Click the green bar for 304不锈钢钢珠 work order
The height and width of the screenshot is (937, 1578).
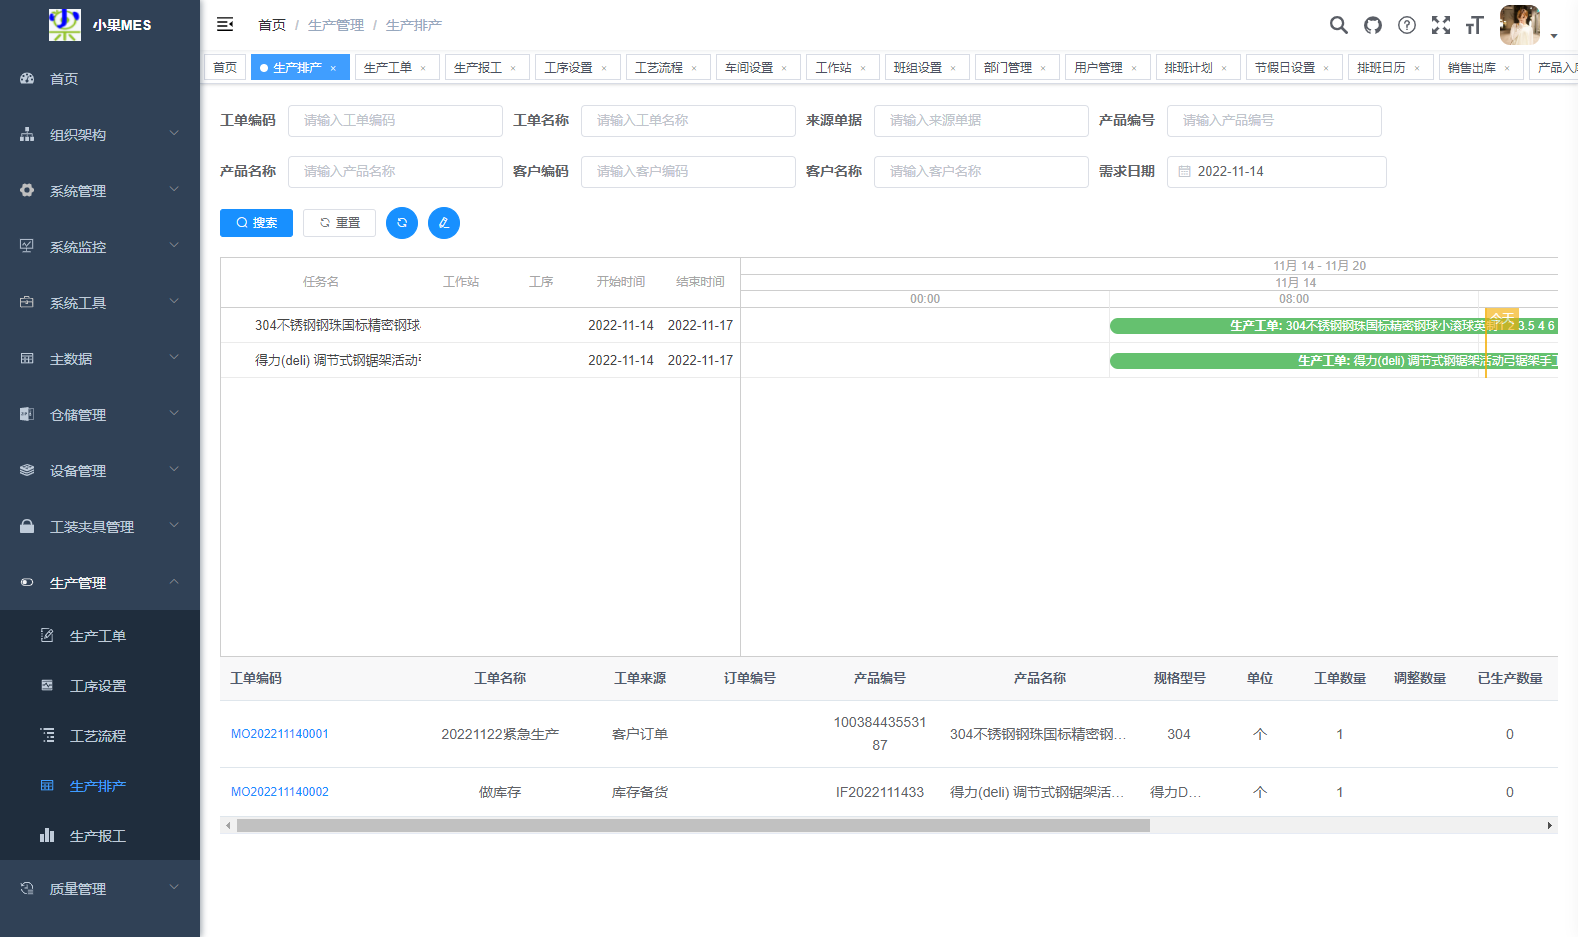click(1334, 326)
